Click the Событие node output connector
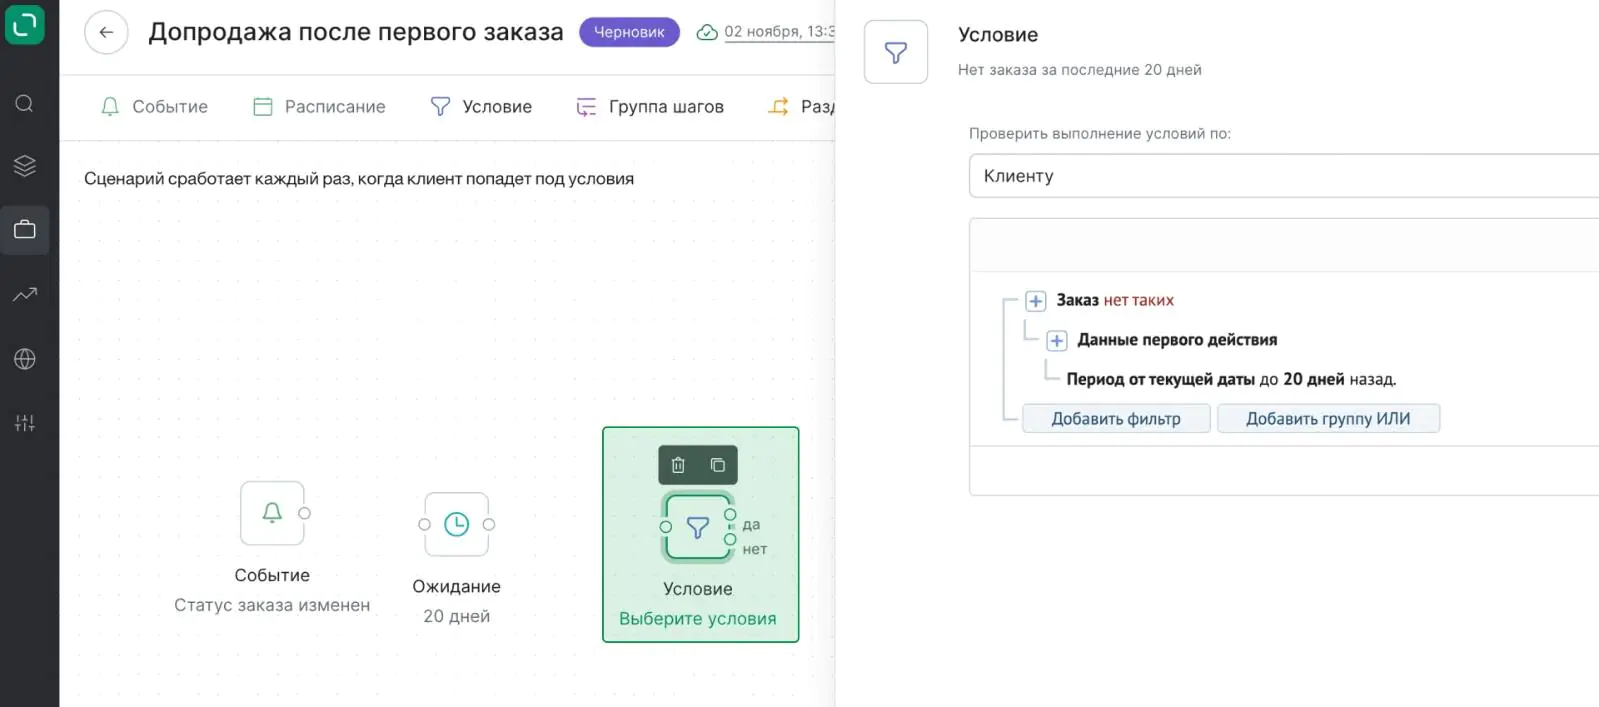Screen dimensions: 1599x707 point(304,513)
